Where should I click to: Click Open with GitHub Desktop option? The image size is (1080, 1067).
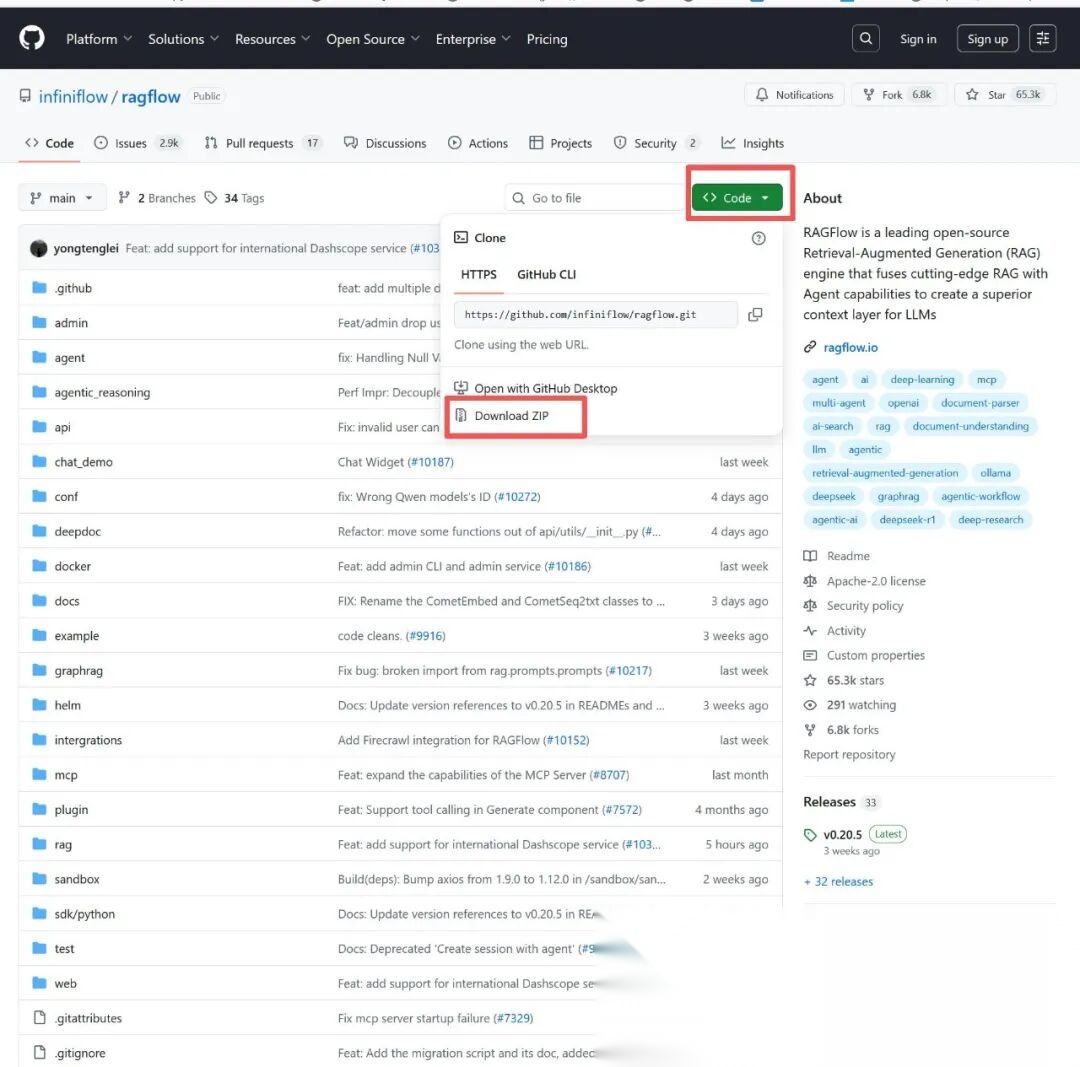tap(537, 389)
